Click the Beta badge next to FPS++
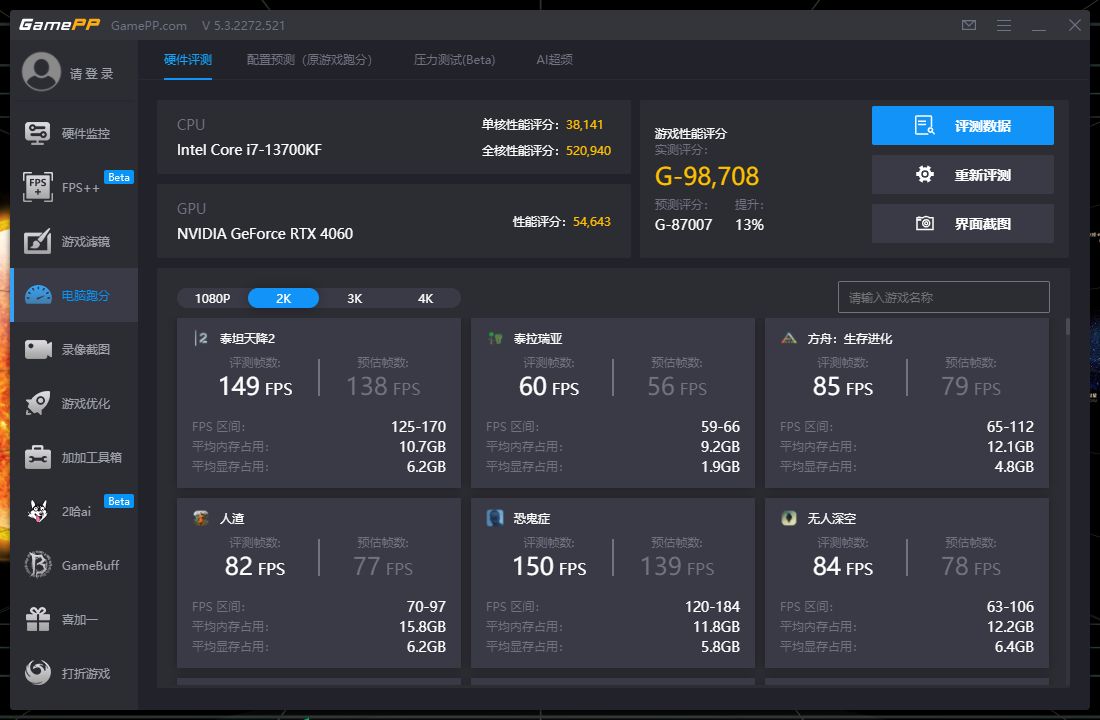This screenshot has height=720, width=1100. pyautogui.click(x=119, y=177)
